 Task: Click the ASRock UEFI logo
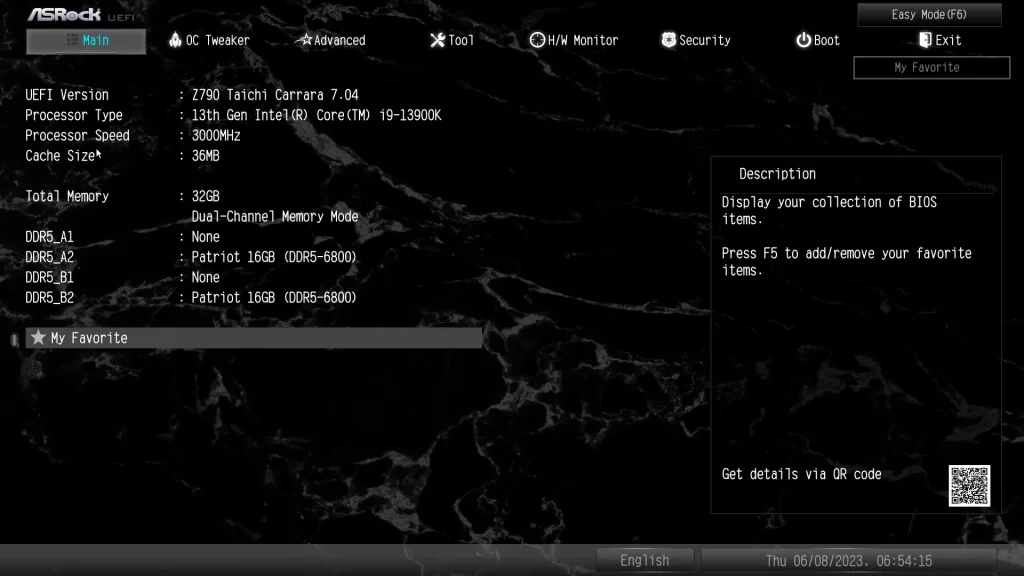(x=81, y=14)
